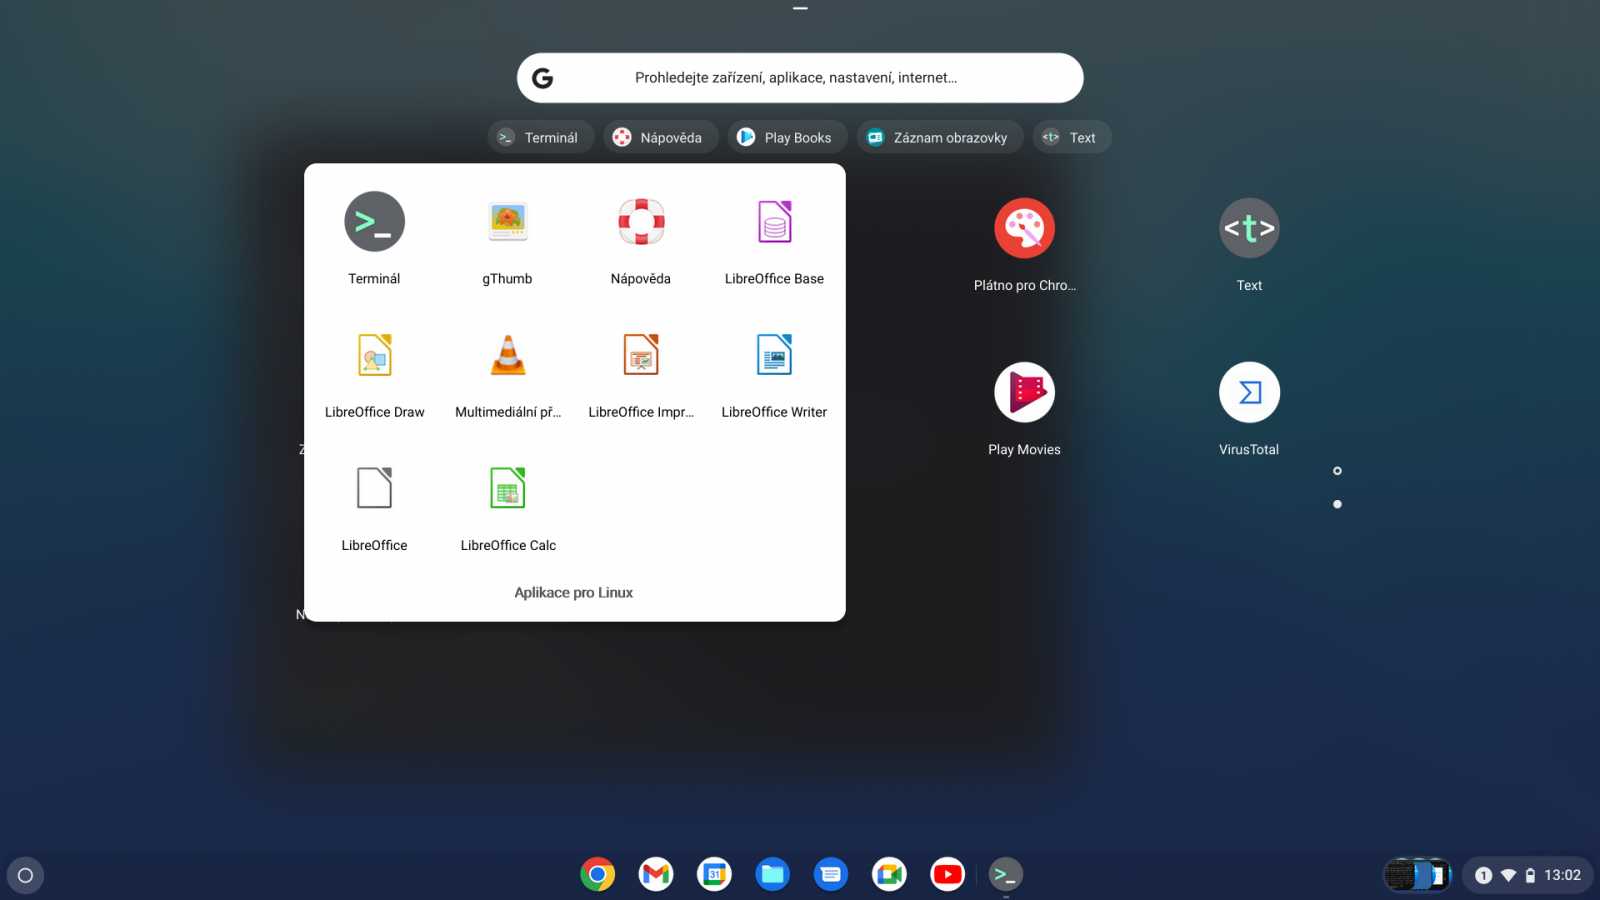Open the LibreOffice start center icon
This screenshot has height=900, width=1600.
(x=374, y=488)
